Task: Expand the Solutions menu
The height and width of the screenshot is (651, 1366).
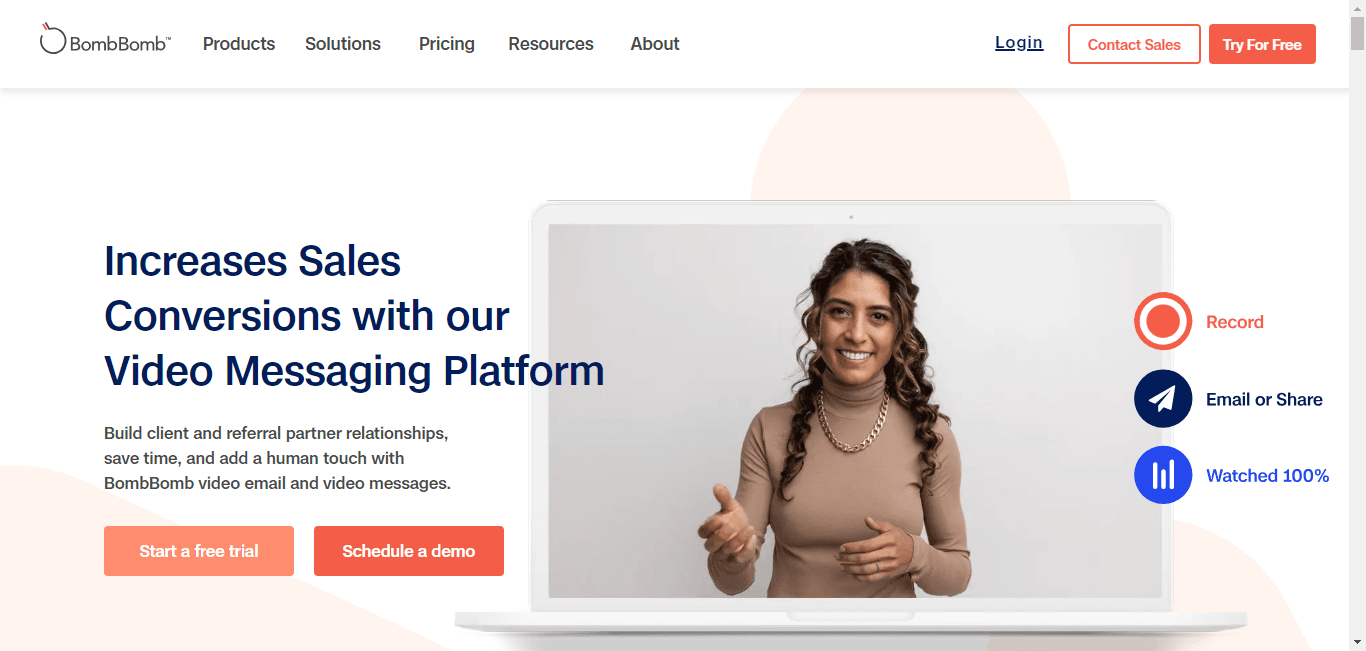Action: tap(343, 44)
